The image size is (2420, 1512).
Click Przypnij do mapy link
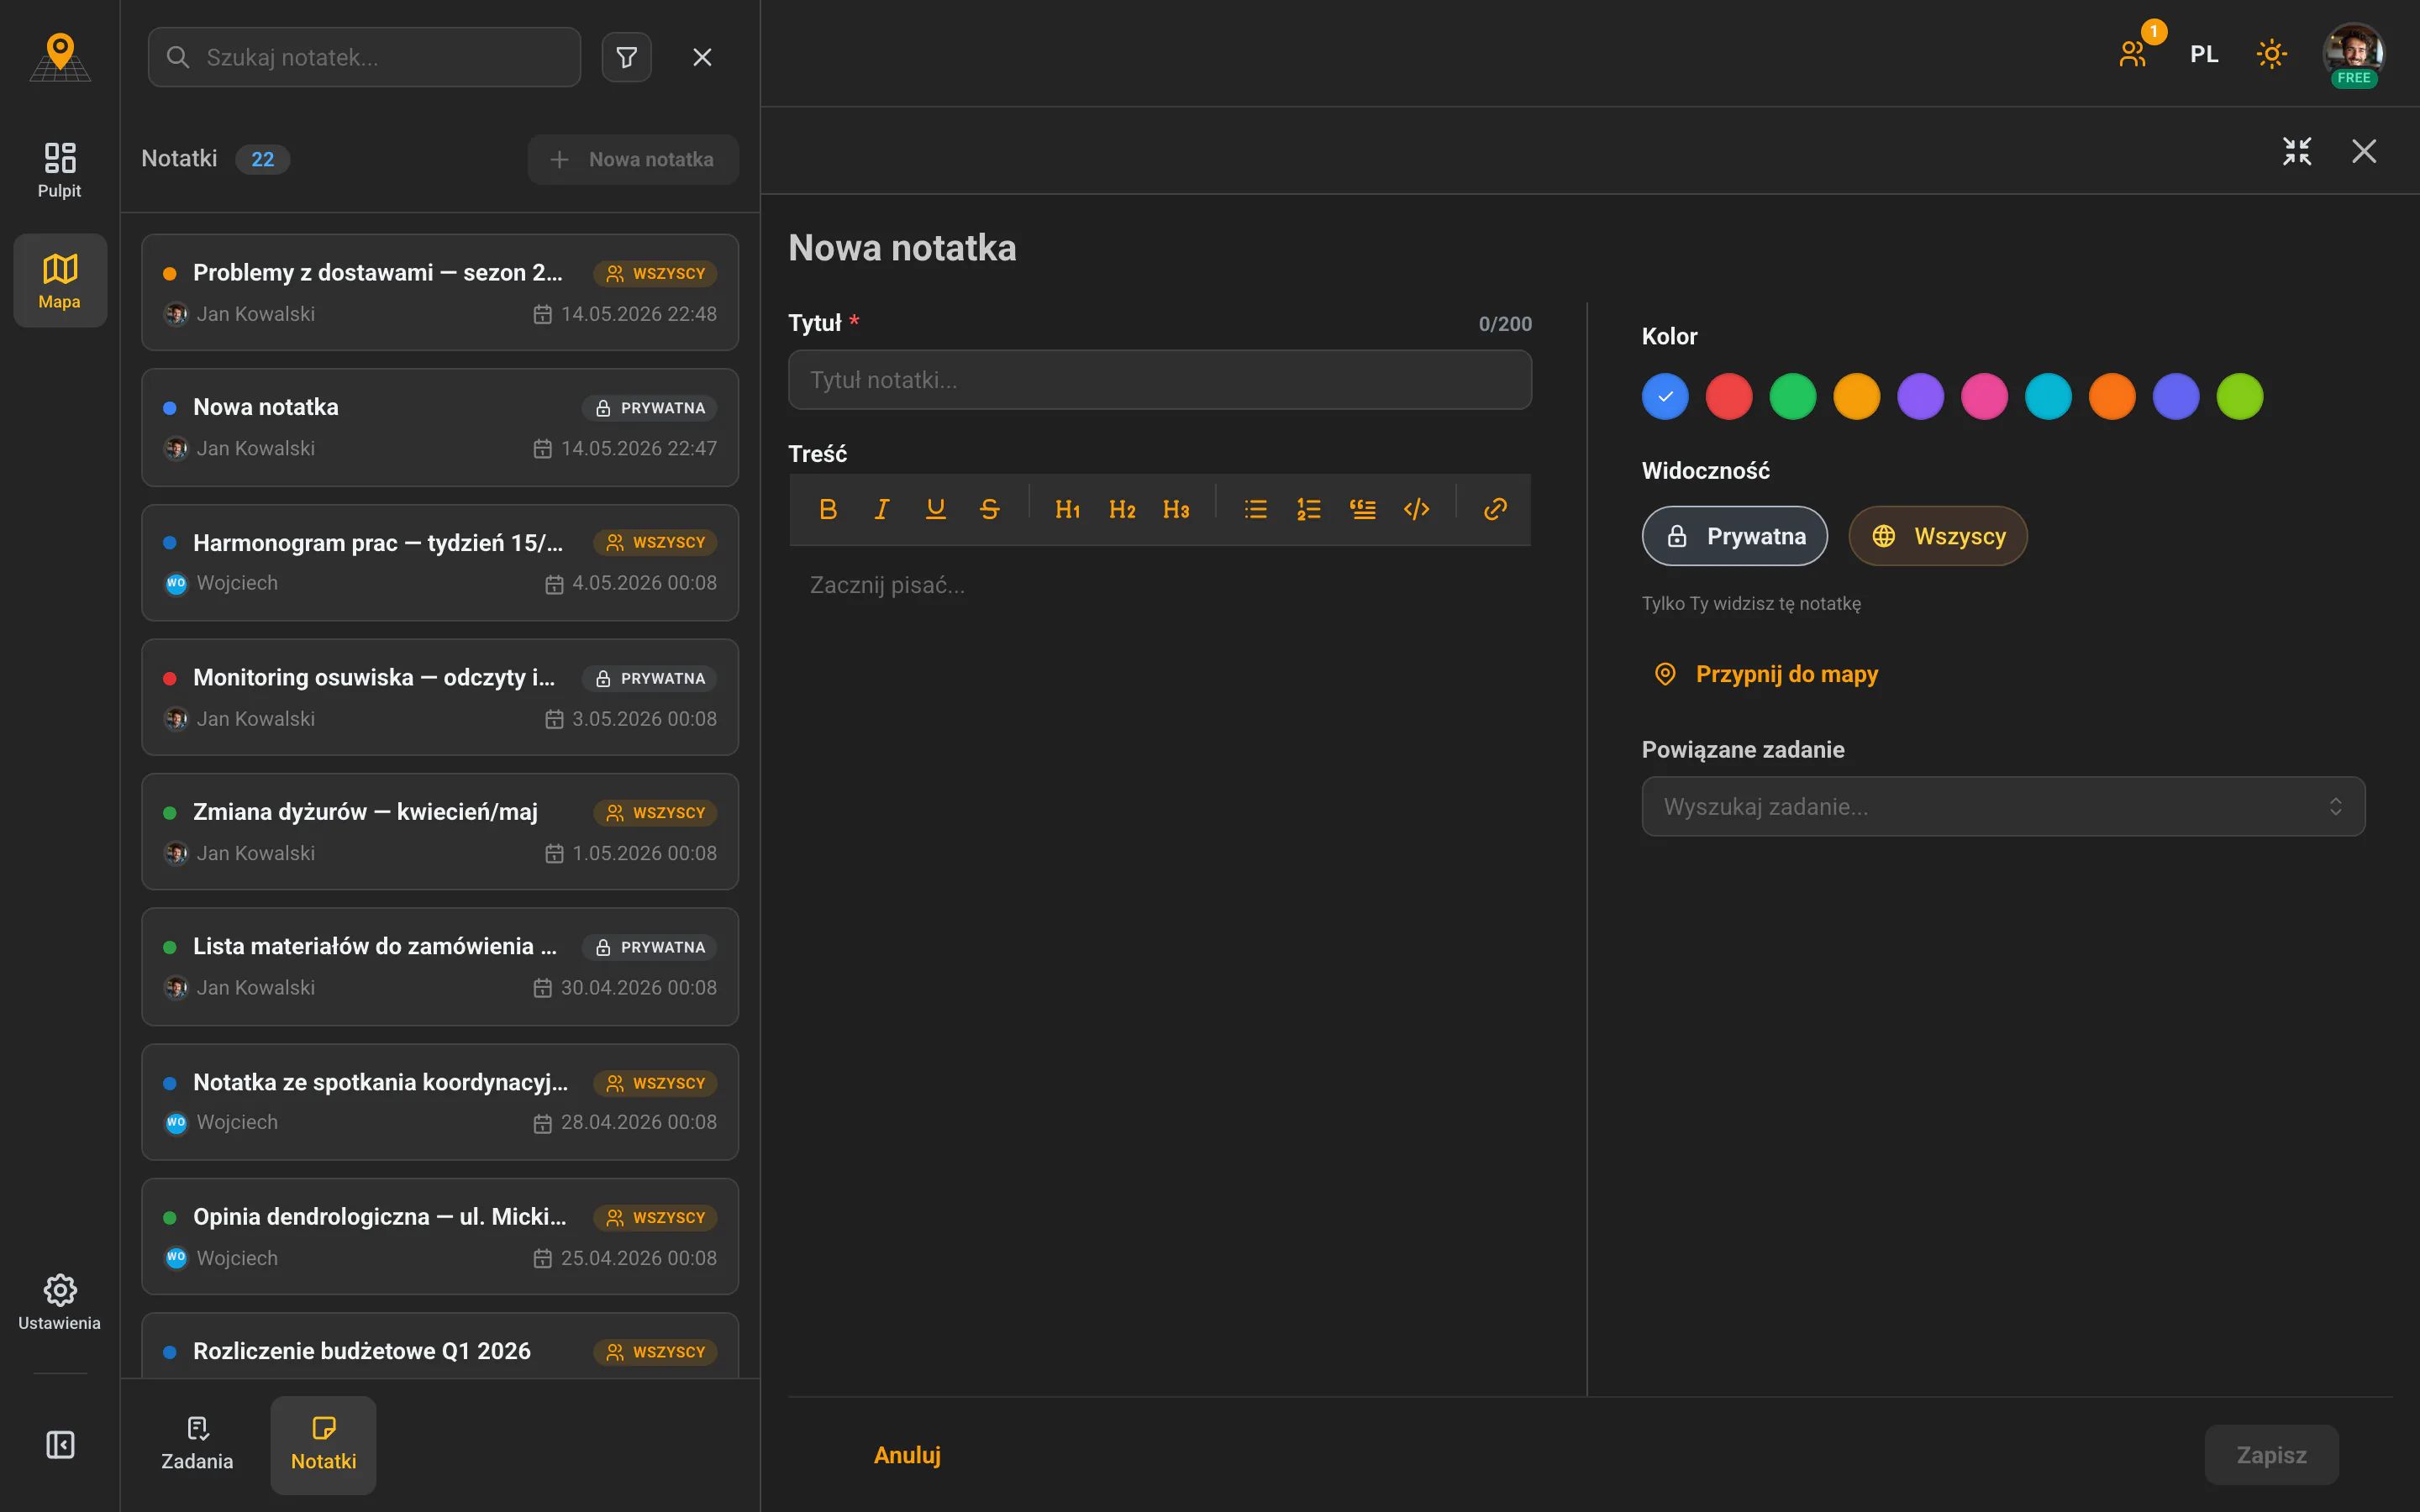pyautogui.click(x=1766, y=674)
